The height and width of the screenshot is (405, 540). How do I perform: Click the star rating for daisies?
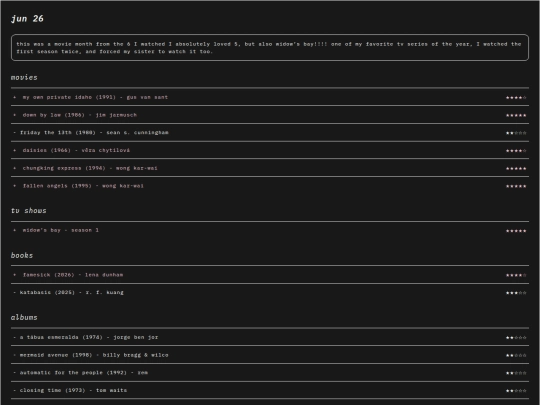coord(516,151)
